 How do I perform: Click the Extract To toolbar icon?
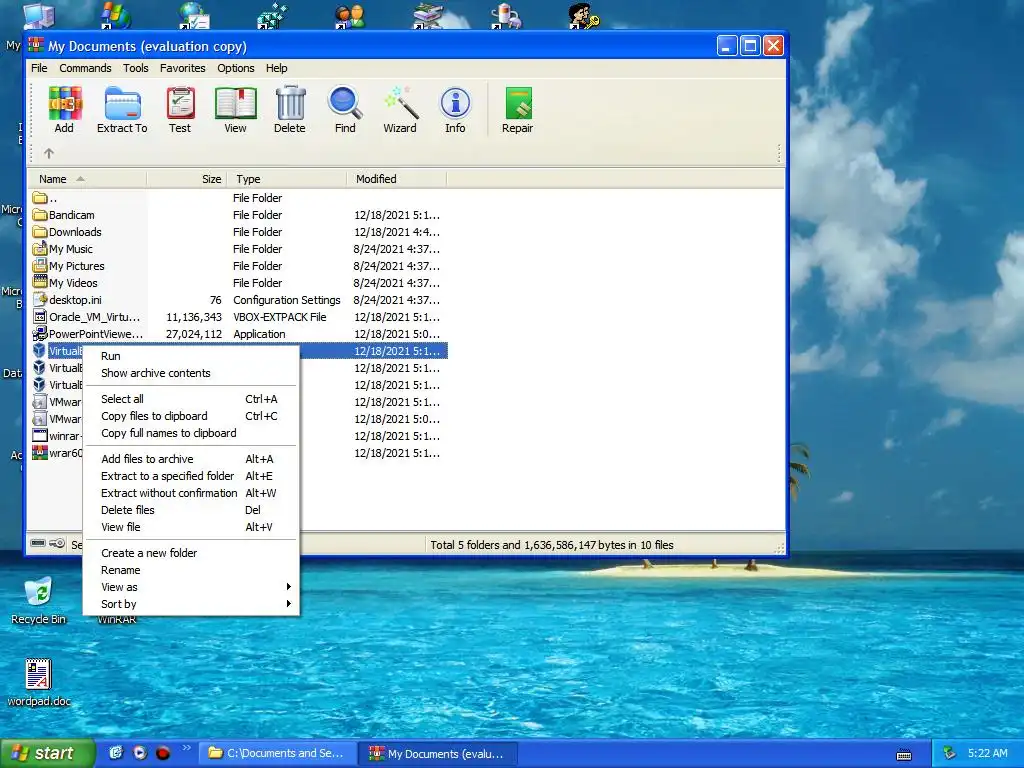click(122, 110)
